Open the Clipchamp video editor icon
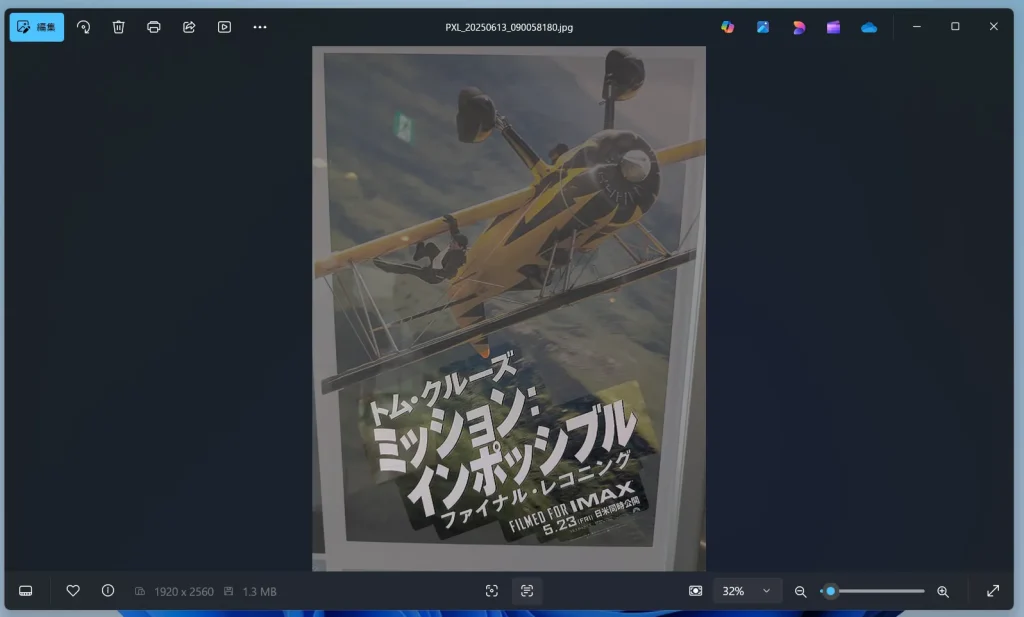This screenshot has width=1024, height=617. pyautogui.click(x=833, y=27)
